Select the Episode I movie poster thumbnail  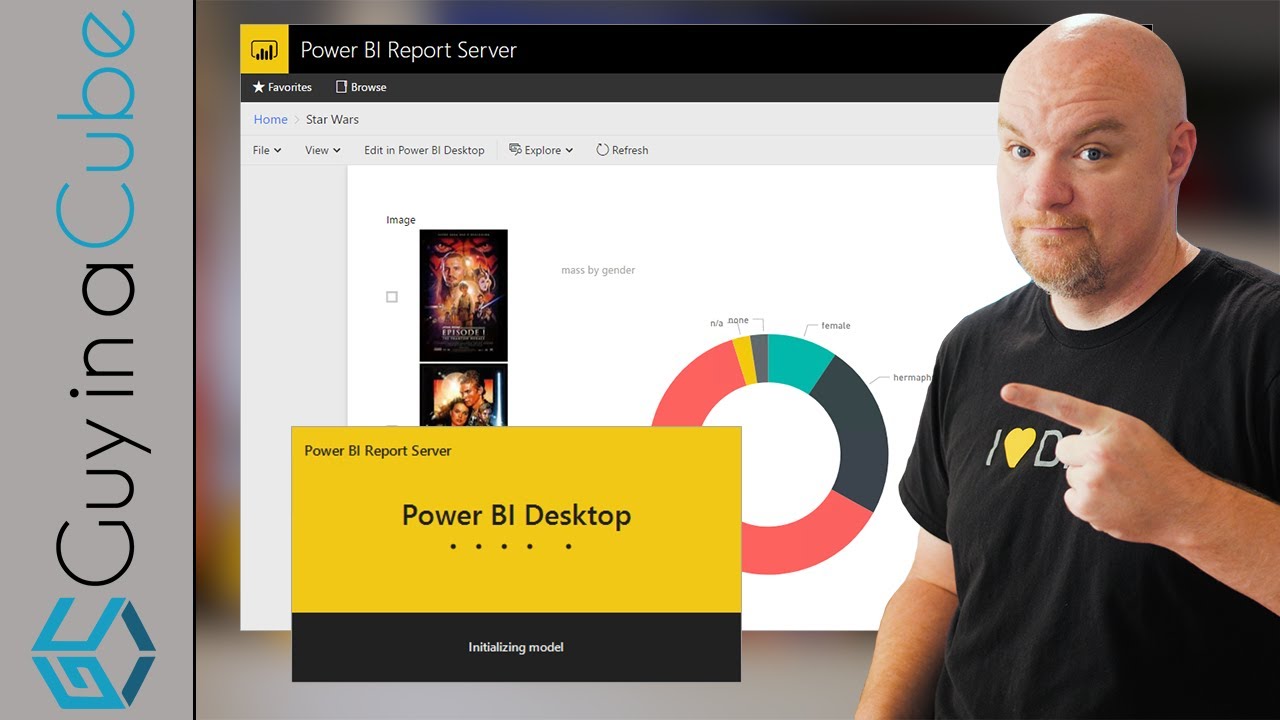(464, 295)
